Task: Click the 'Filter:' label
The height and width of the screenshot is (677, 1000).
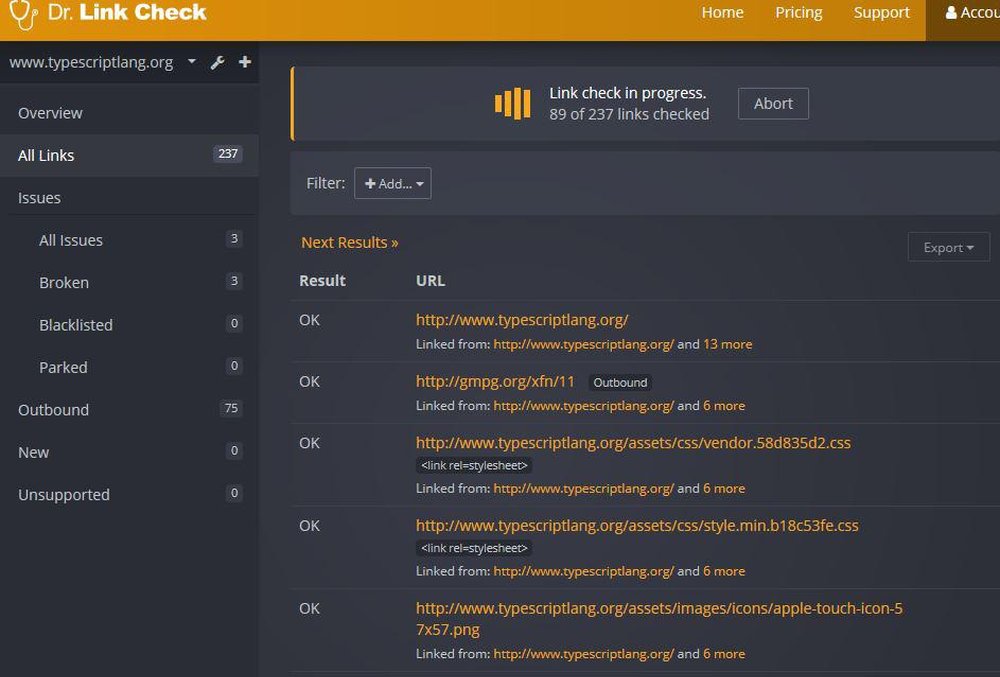Action: pos(325,183)
